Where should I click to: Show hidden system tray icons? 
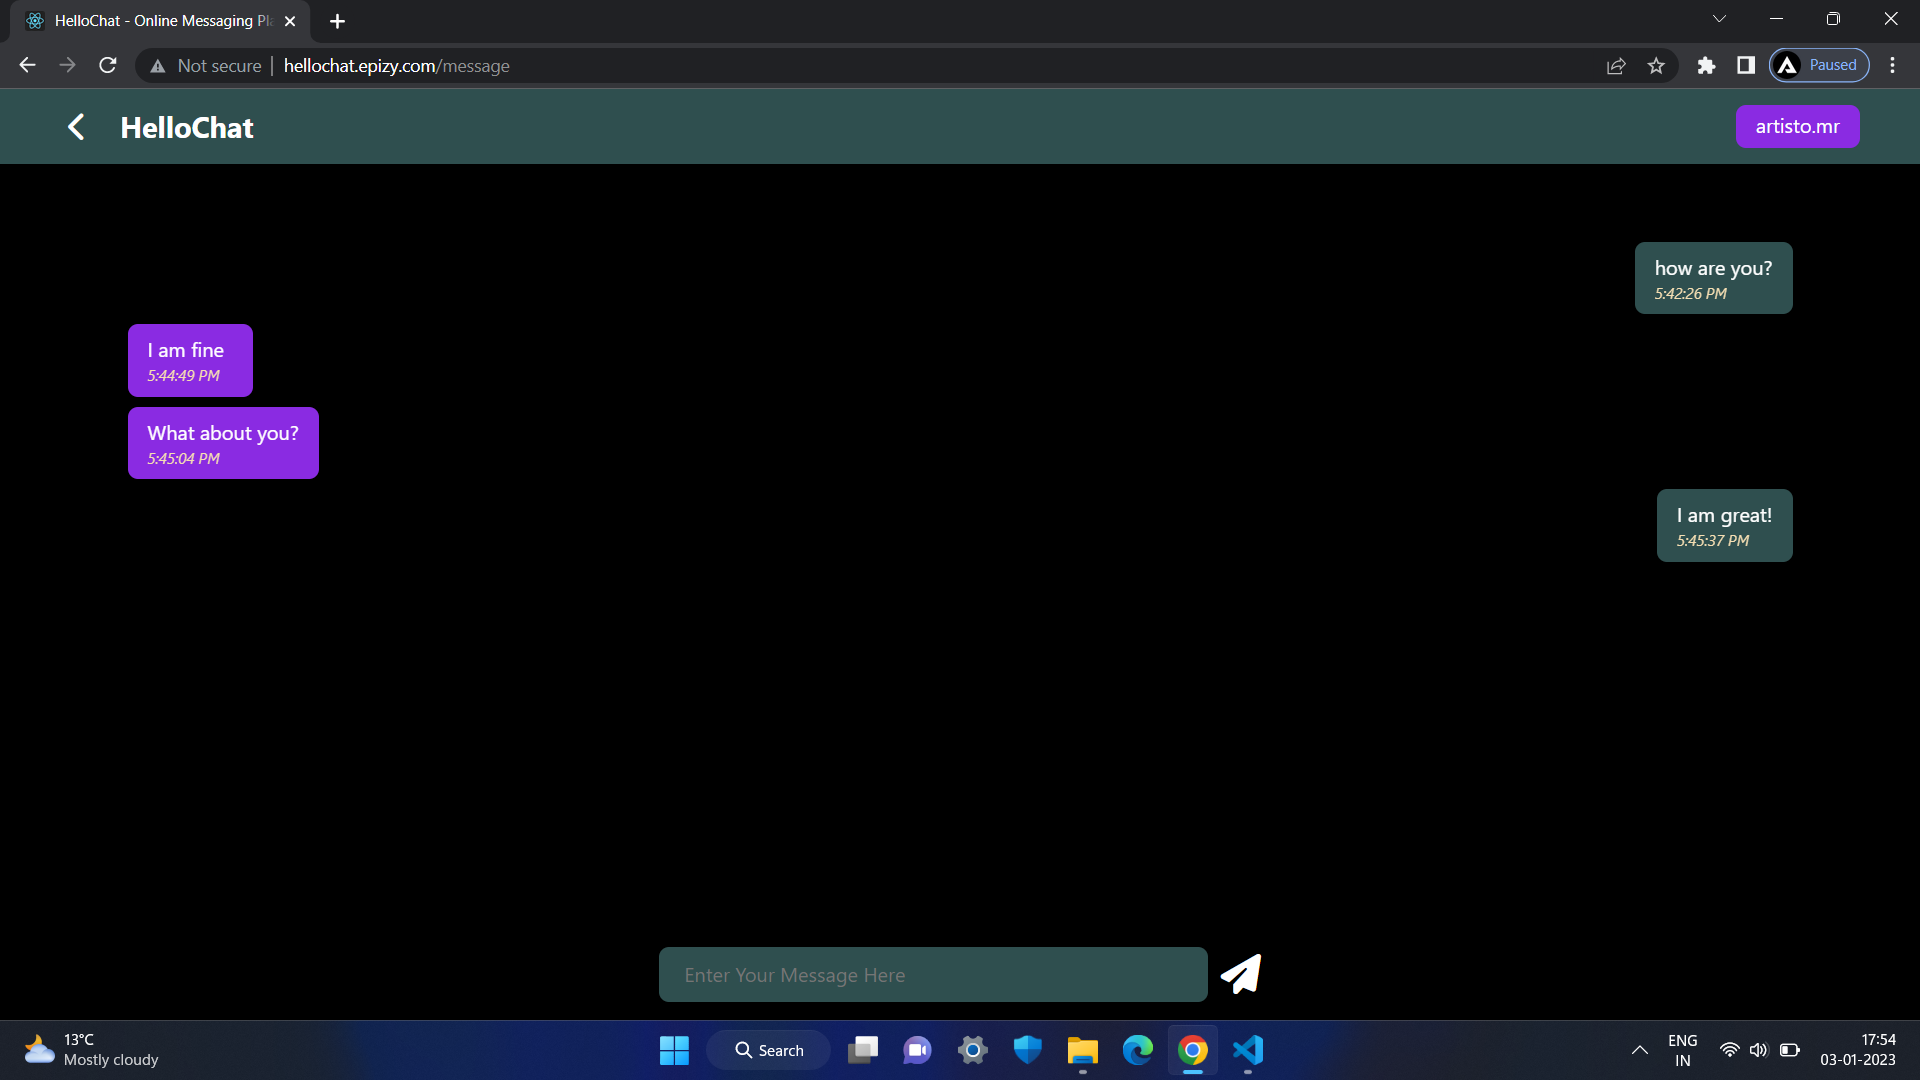pyautogui.click(x=1640, y=1050)
